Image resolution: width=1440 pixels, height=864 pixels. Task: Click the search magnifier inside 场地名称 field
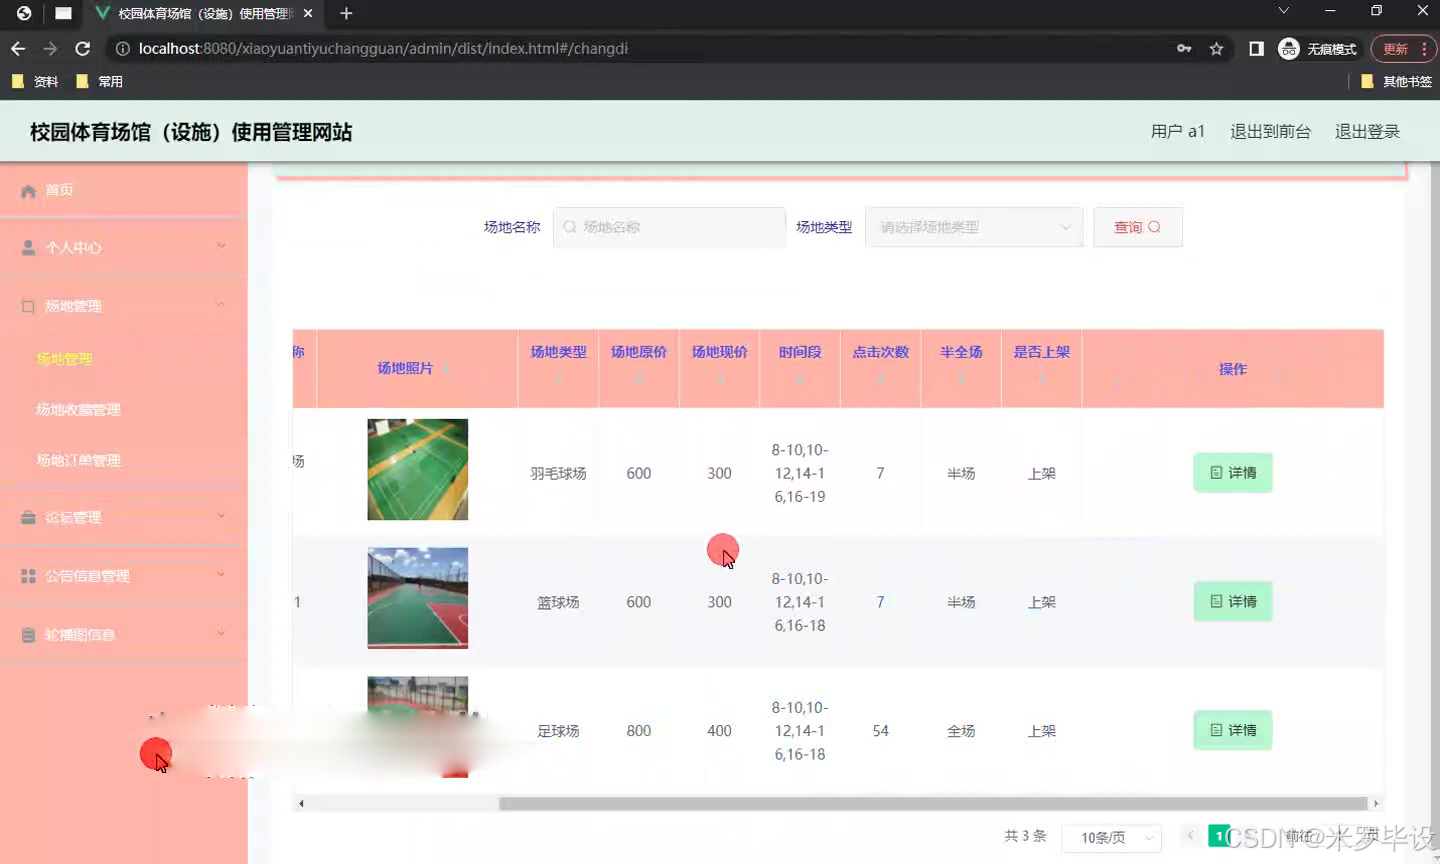tap(570, 227)
